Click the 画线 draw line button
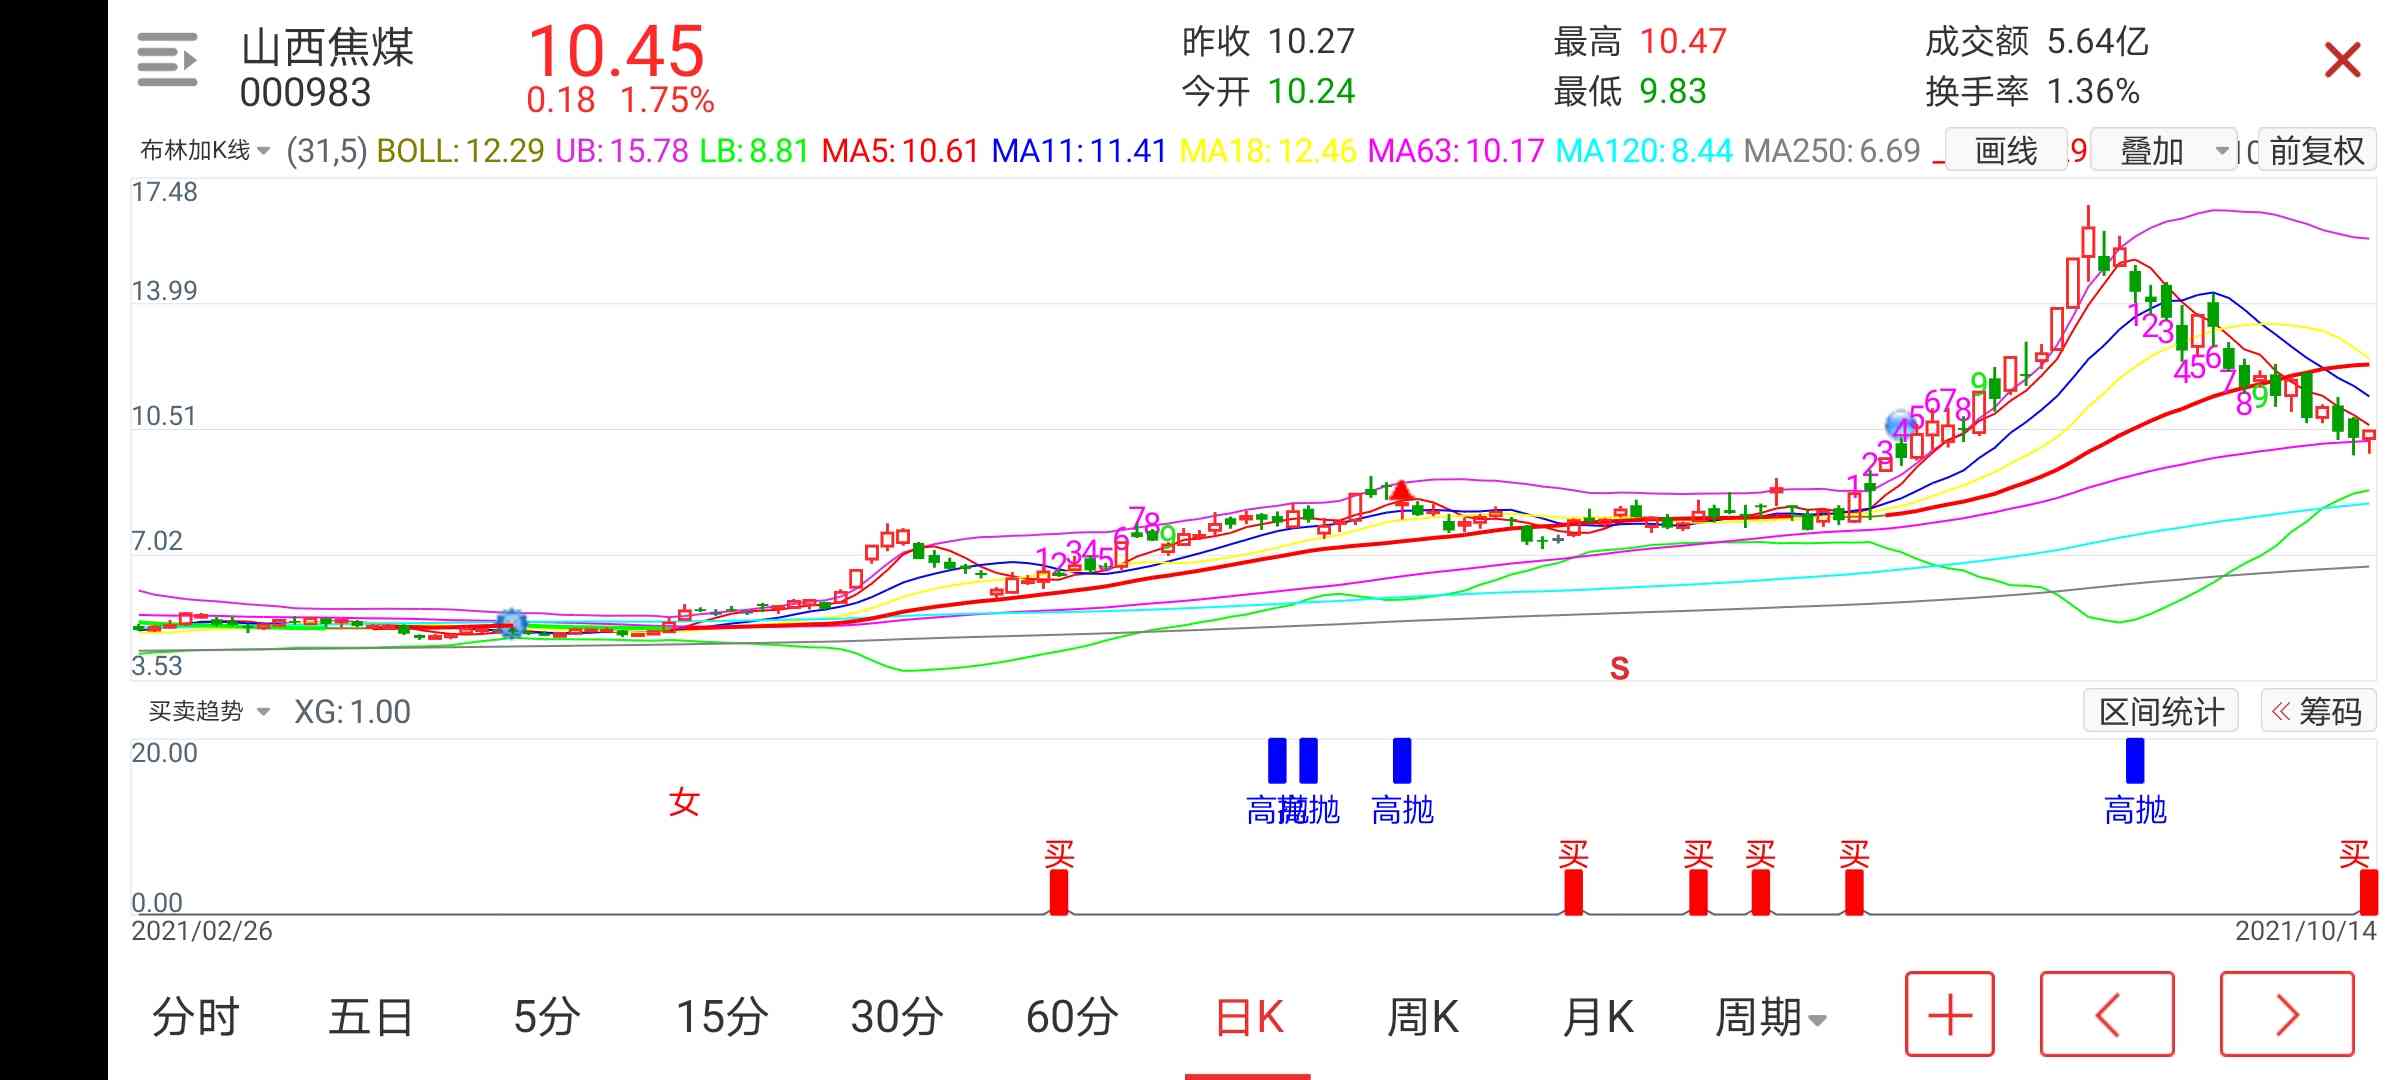Screen dimensions: 2400x1080 [x=2005, y=151]
